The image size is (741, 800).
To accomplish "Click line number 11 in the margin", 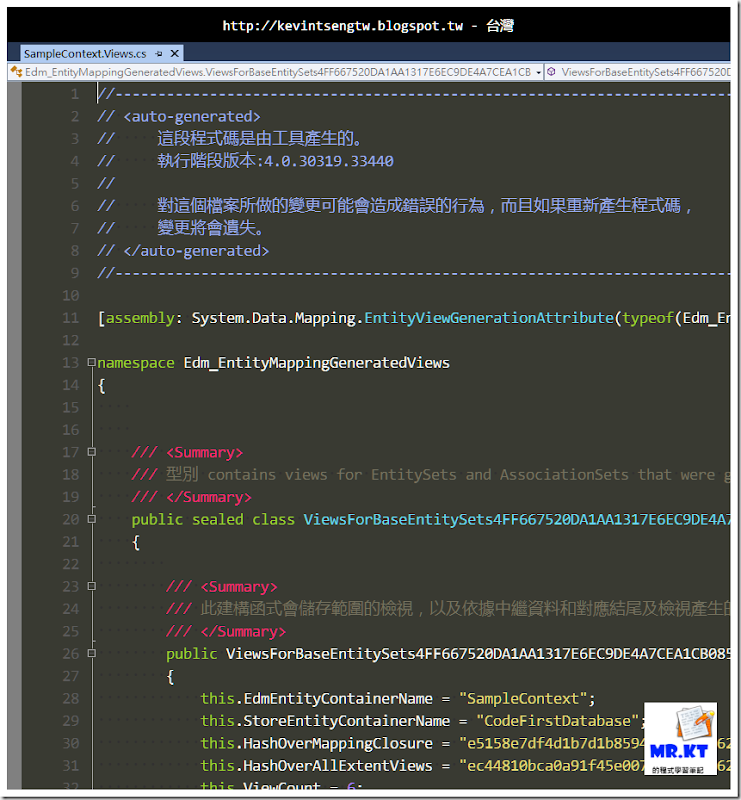I will point(71,318).
